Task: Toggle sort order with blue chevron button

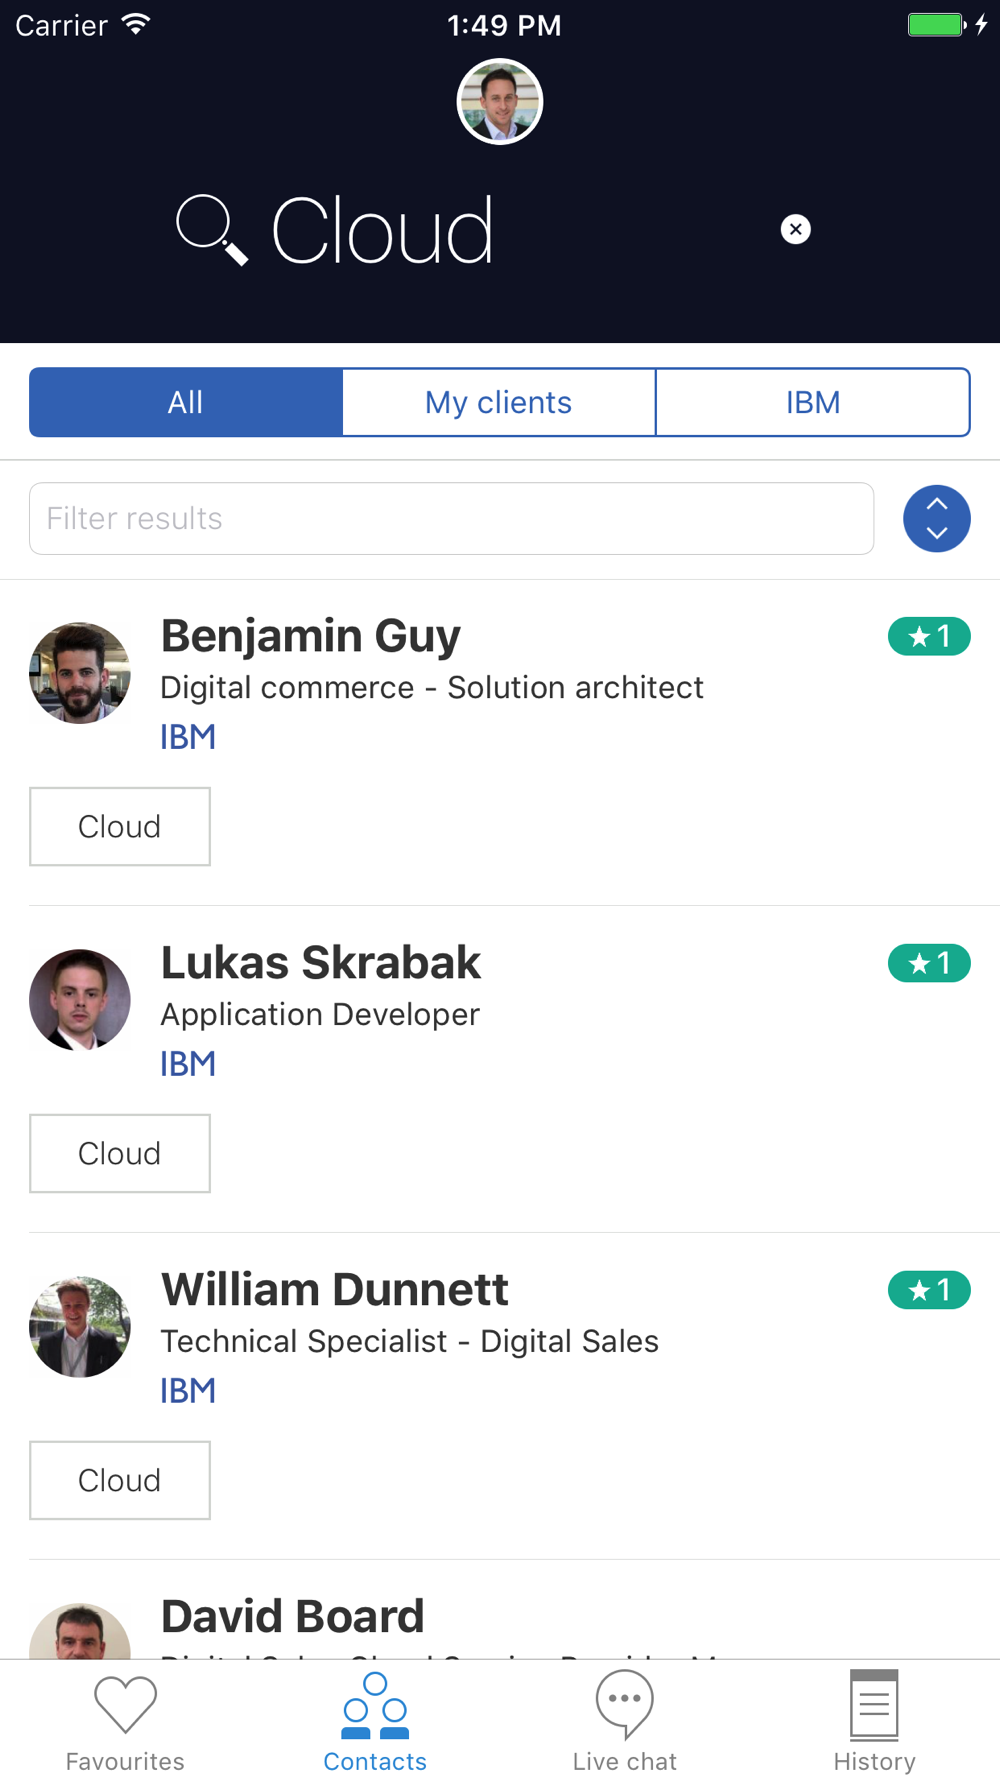Action: point(937,519)
